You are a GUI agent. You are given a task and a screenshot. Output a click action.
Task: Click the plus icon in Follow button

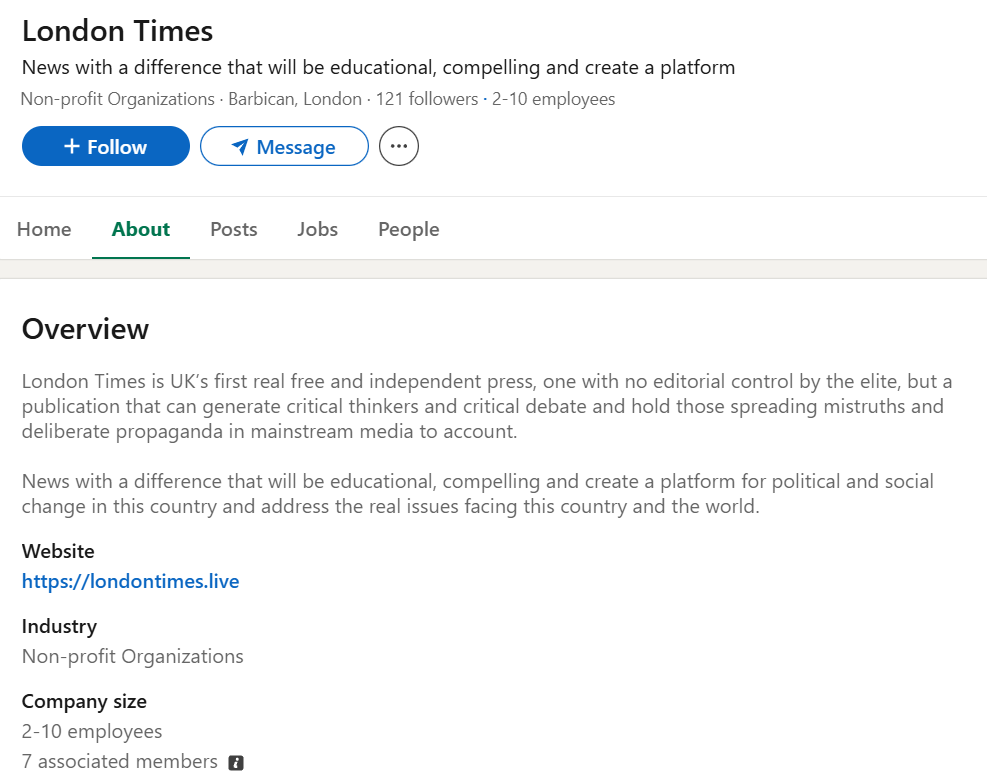(x=72, y=146)
